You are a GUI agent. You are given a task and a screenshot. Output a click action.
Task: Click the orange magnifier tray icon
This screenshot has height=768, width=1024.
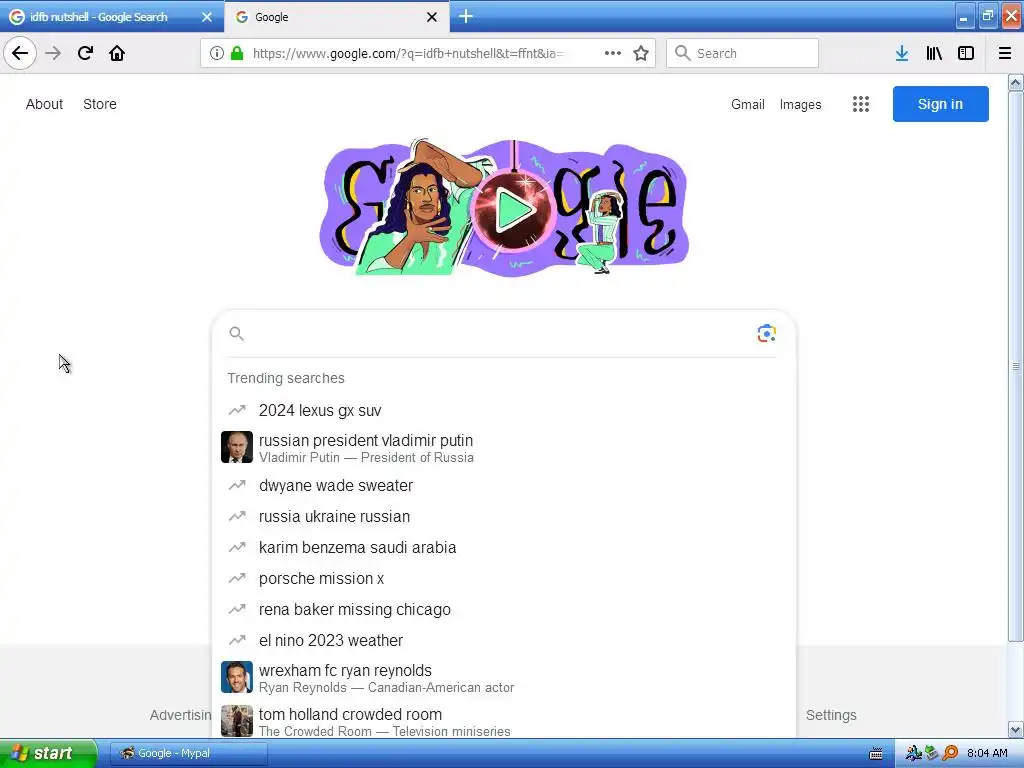pyautogui.click(x=950, y=753)
